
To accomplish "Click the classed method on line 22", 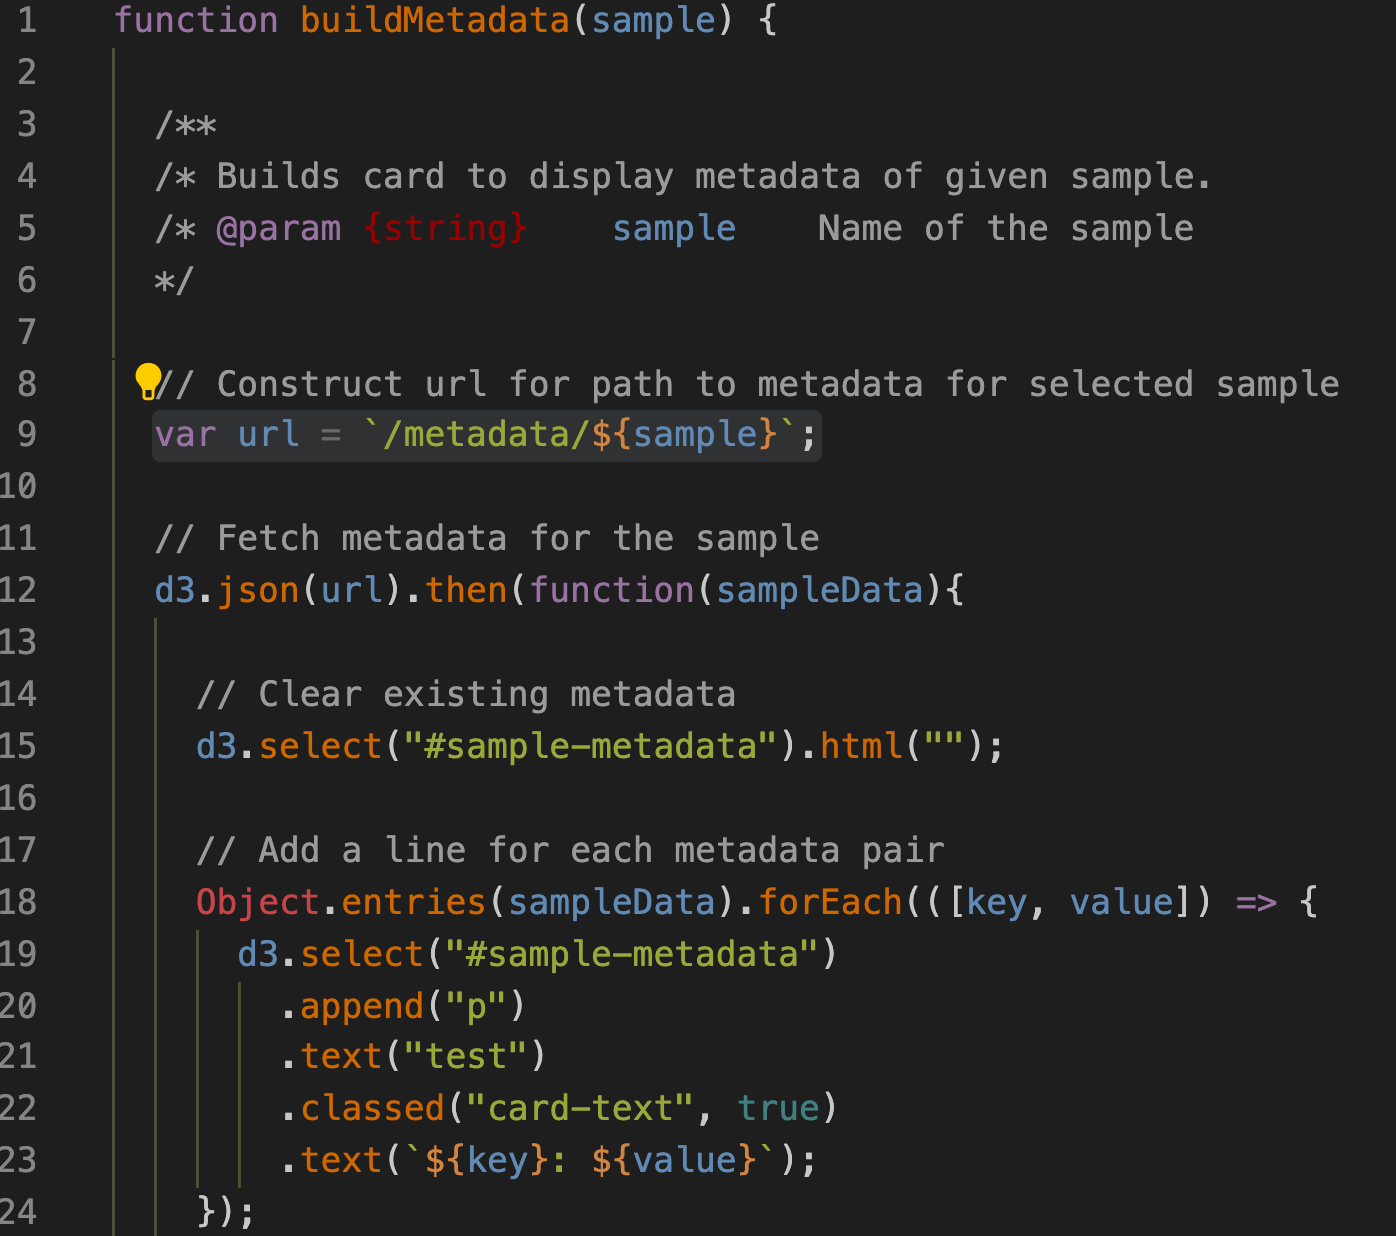I will pyautogui.click(x=372, y=1108).
